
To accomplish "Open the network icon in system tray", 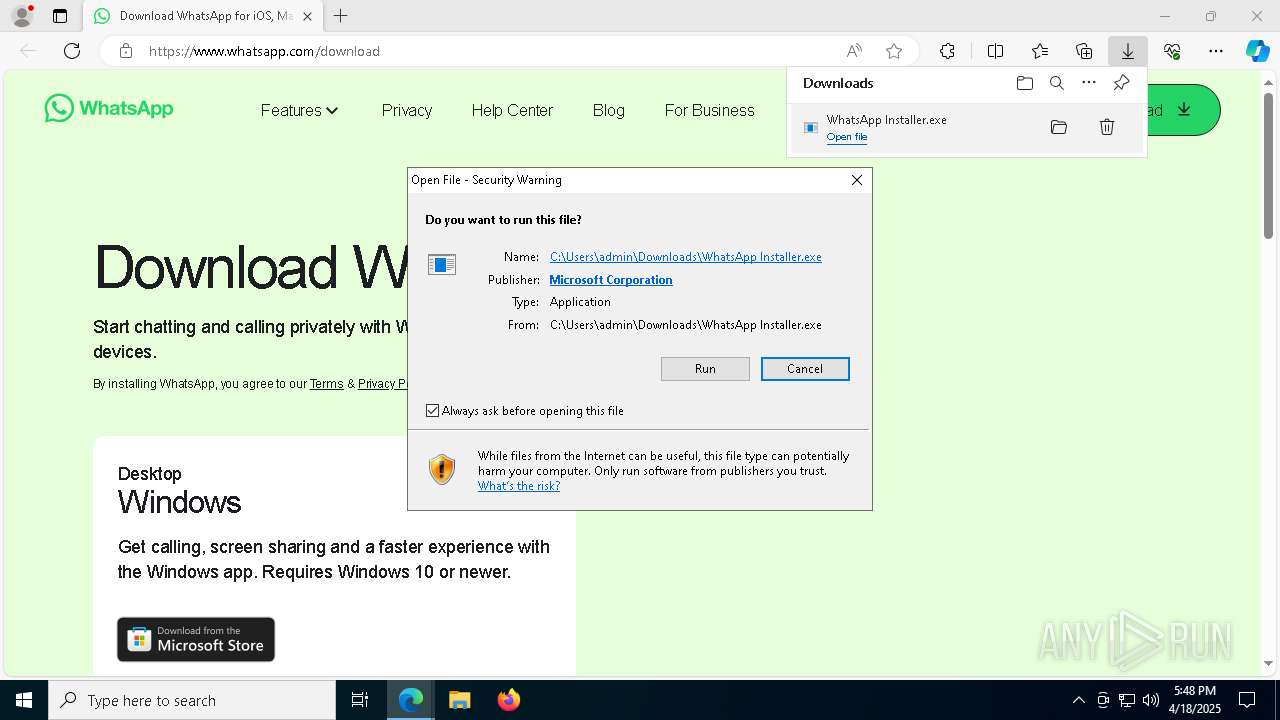I will click(x=1127, y=700).
